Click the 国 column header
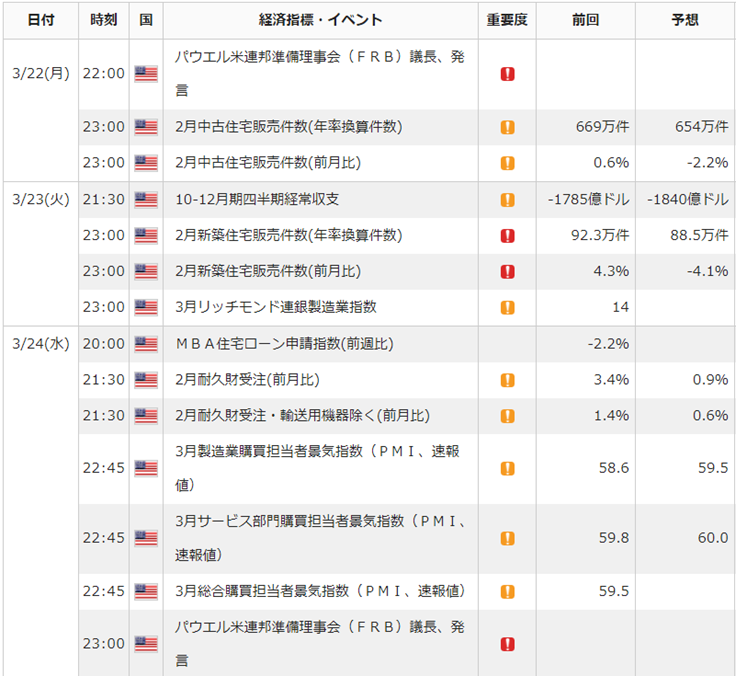 point(146,20)
